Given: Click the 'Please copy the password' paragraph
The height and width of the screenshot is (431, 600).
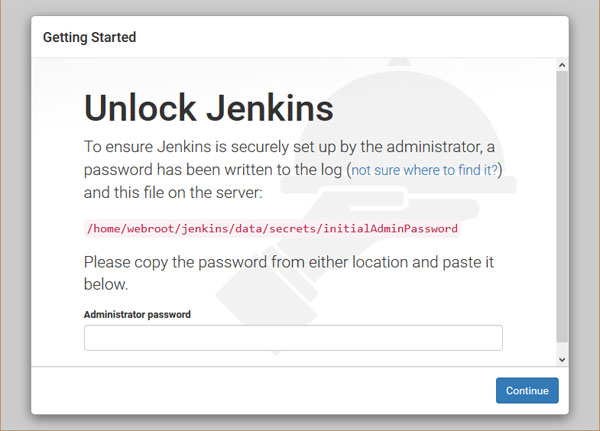Looking at the screenshot, I should point(289,273).
